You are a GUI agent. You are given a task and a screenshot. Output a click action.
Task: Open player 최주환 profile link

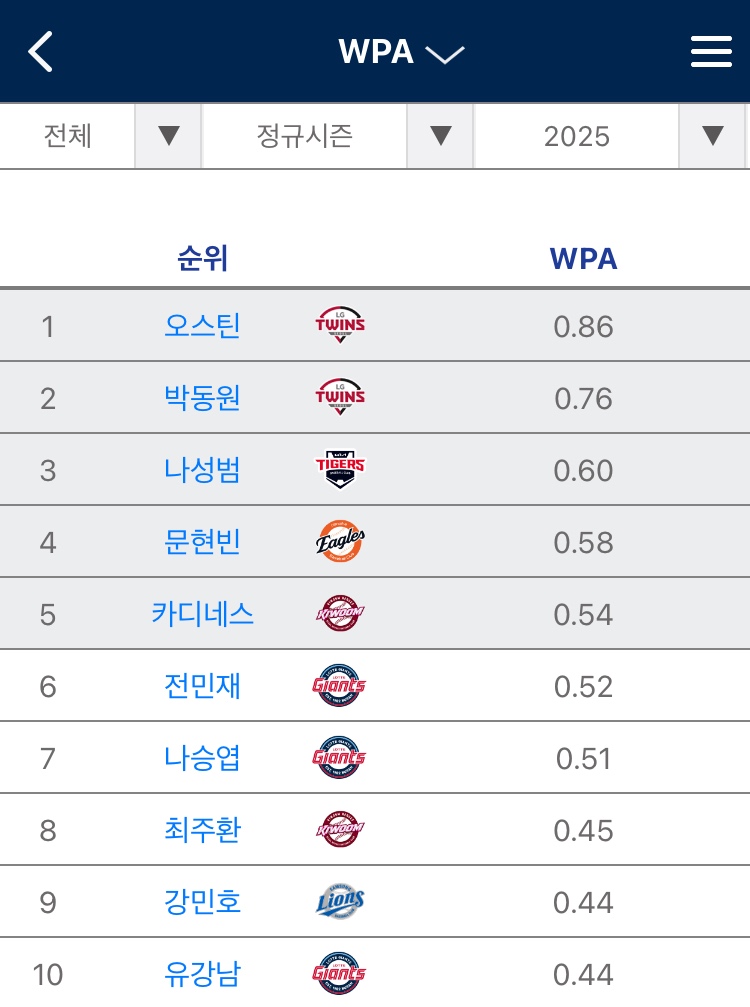(x=202, y=830)
